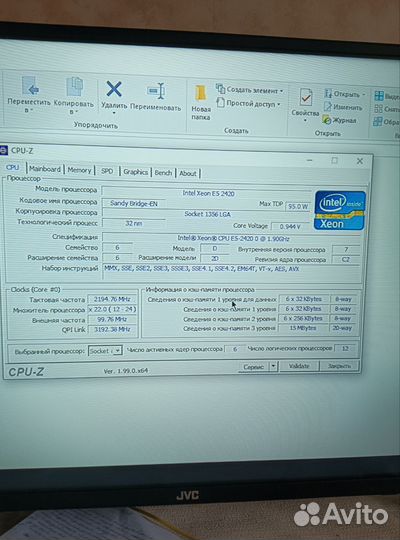This screenshot has width=400, height=540.
Task: Click the 3192.38 MHz QPI Link value
Action: click(112, 329)
